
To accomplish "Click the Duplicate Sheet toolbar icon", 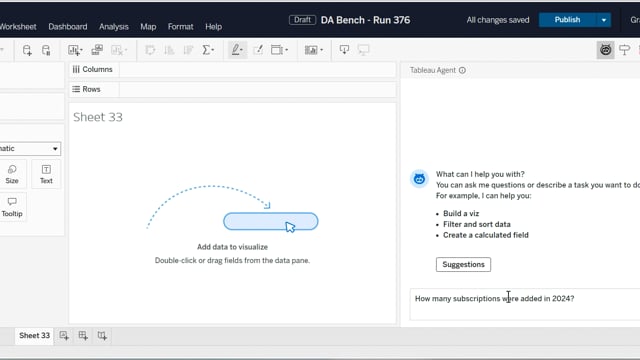I will pyautogui.click(x=97, y=50).
